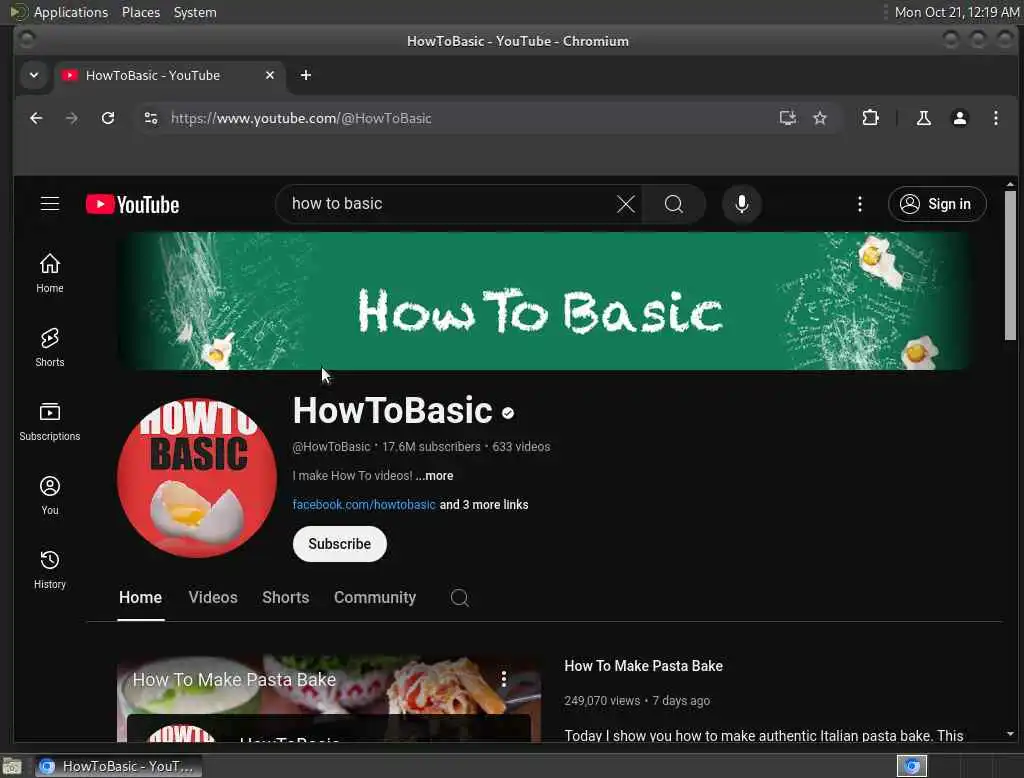
Task: Click the @HowToBasic handle text
Action: [331, 447]
